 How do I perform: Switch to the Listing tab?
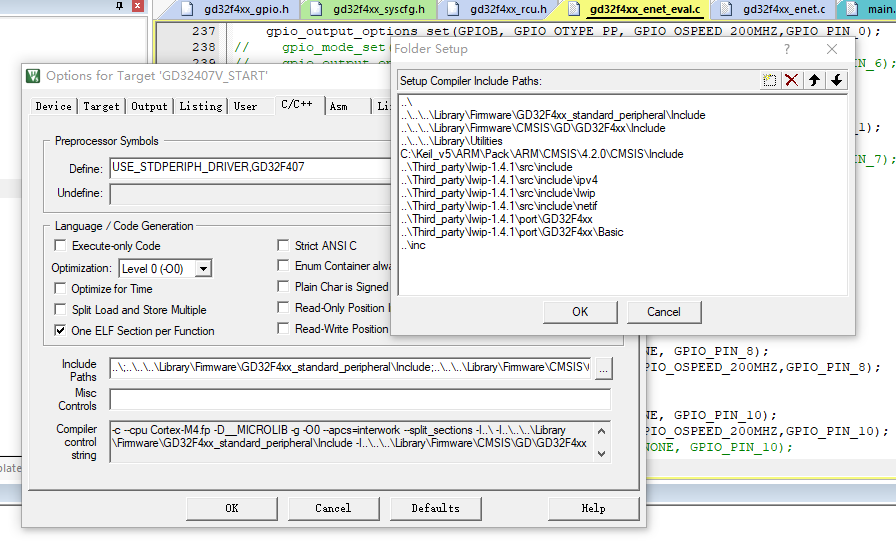click(x=201, y=106)
